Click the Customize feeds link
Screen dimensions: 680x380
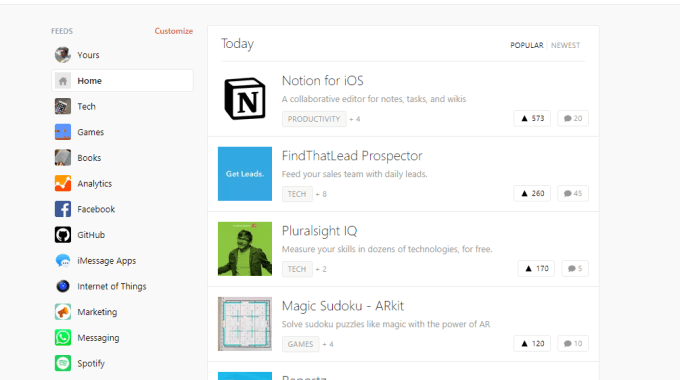(x=173, y=31)
